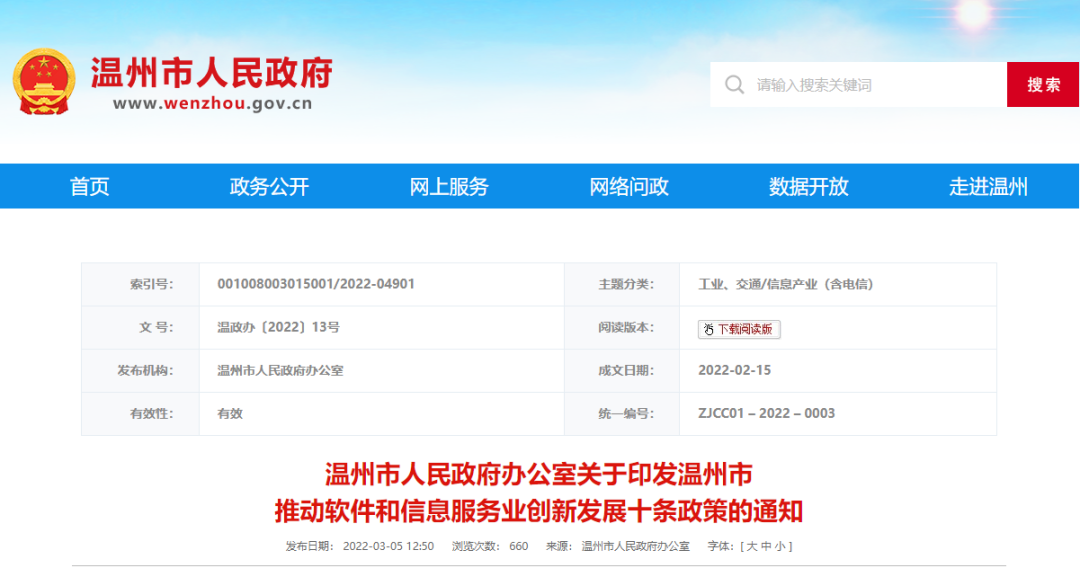The width and height of the screenshot is (1080, 568).
Task: Click unified number ZJCC01 – 2022 – 0003
Action: [767, 414]
